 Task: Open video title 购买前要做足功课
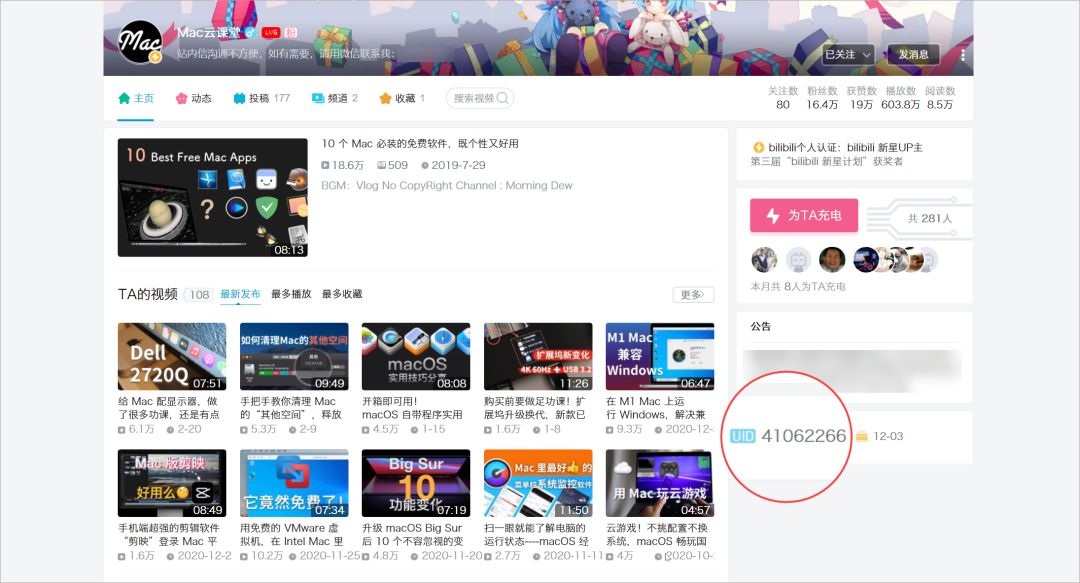pyautogui.click(x=535, y=408)
